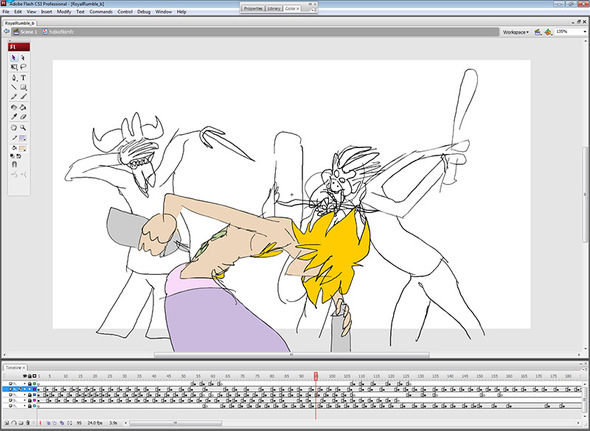Screen dimensions: 590x431
Task: Open the fill color swatch
Action: tap(23, 148)
